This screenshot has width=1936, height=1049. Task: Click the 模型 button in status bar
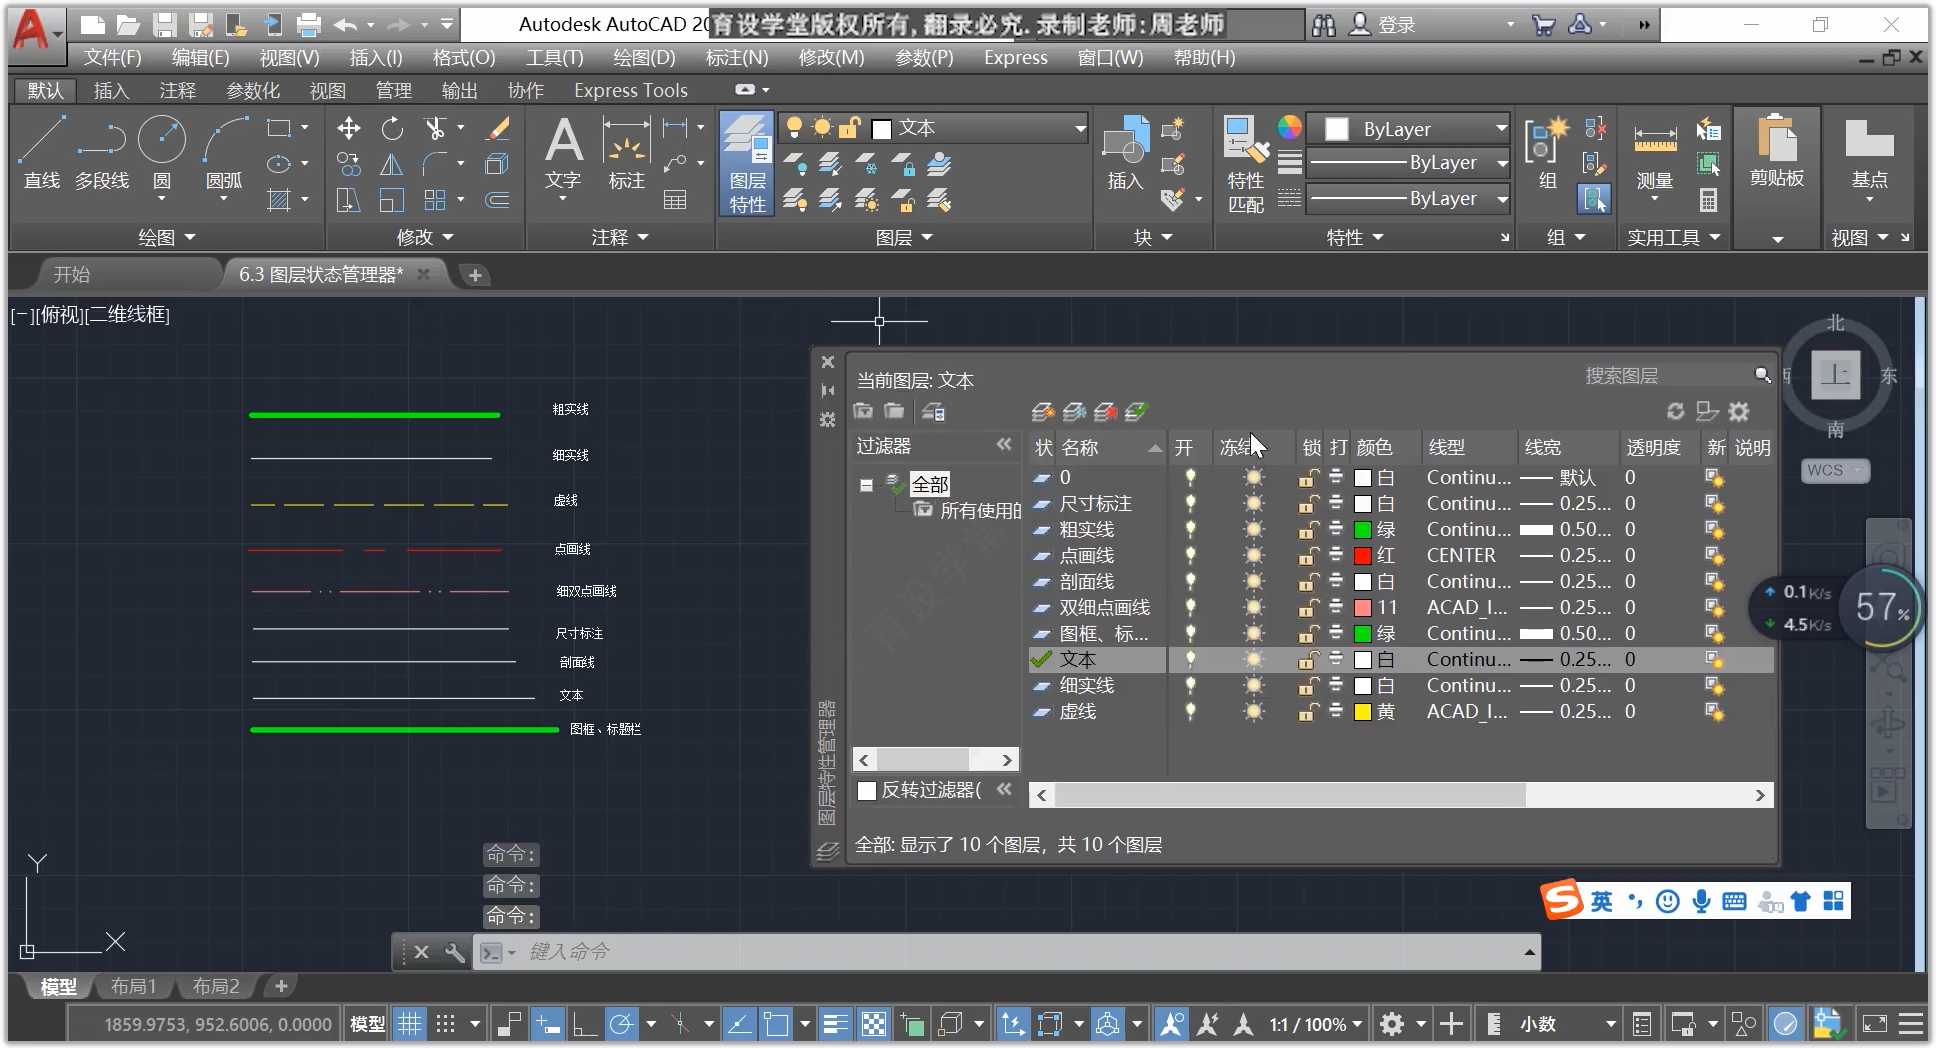pyautogui.click(x=367, y=1024)
